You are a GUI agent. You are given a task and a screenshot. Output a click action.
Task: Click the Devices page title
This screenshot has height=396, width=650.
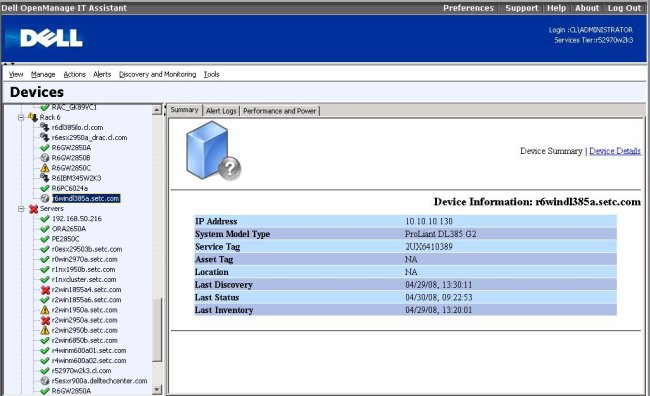click(37, 92)
